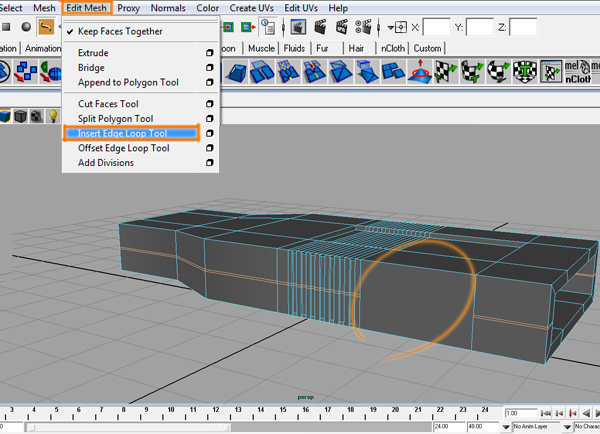Open the Mesh menu
Image resolution: width=600 pixels, height=434 pixels.
pos(44,8)
